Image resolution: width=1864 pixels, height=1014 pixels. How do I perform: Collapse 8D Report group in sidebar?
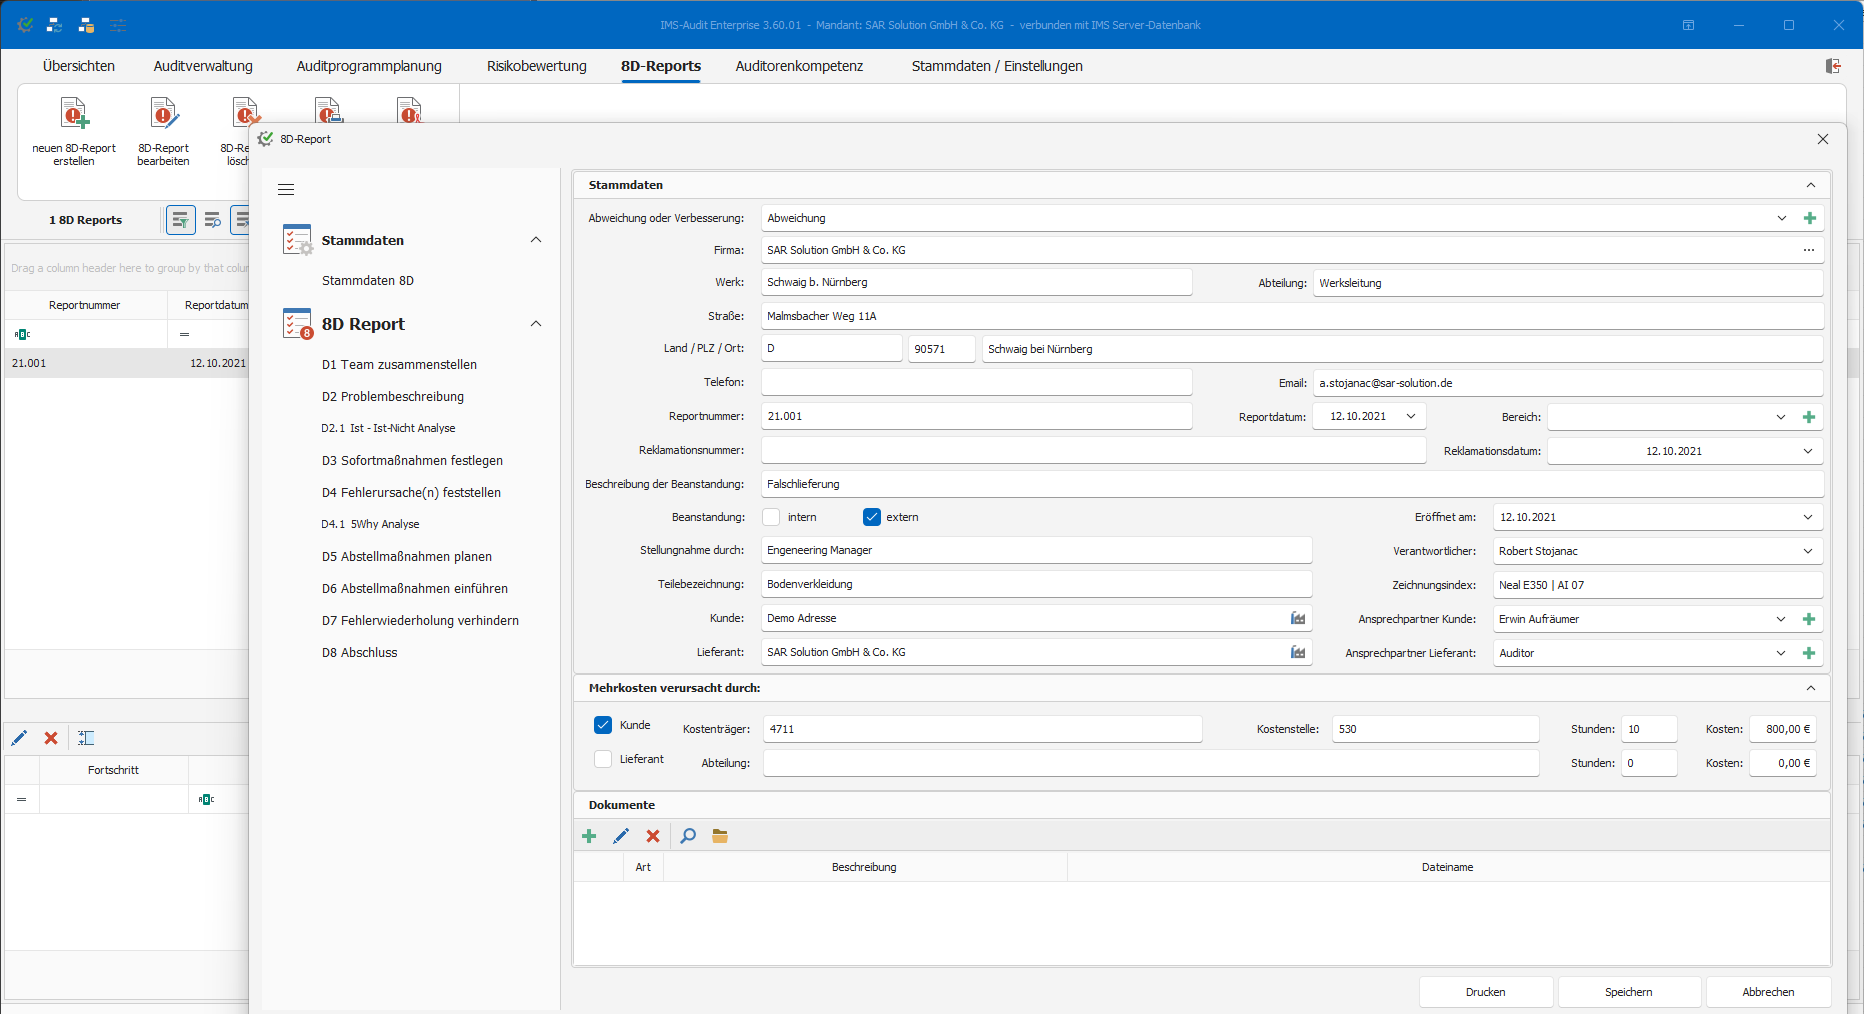536,324
